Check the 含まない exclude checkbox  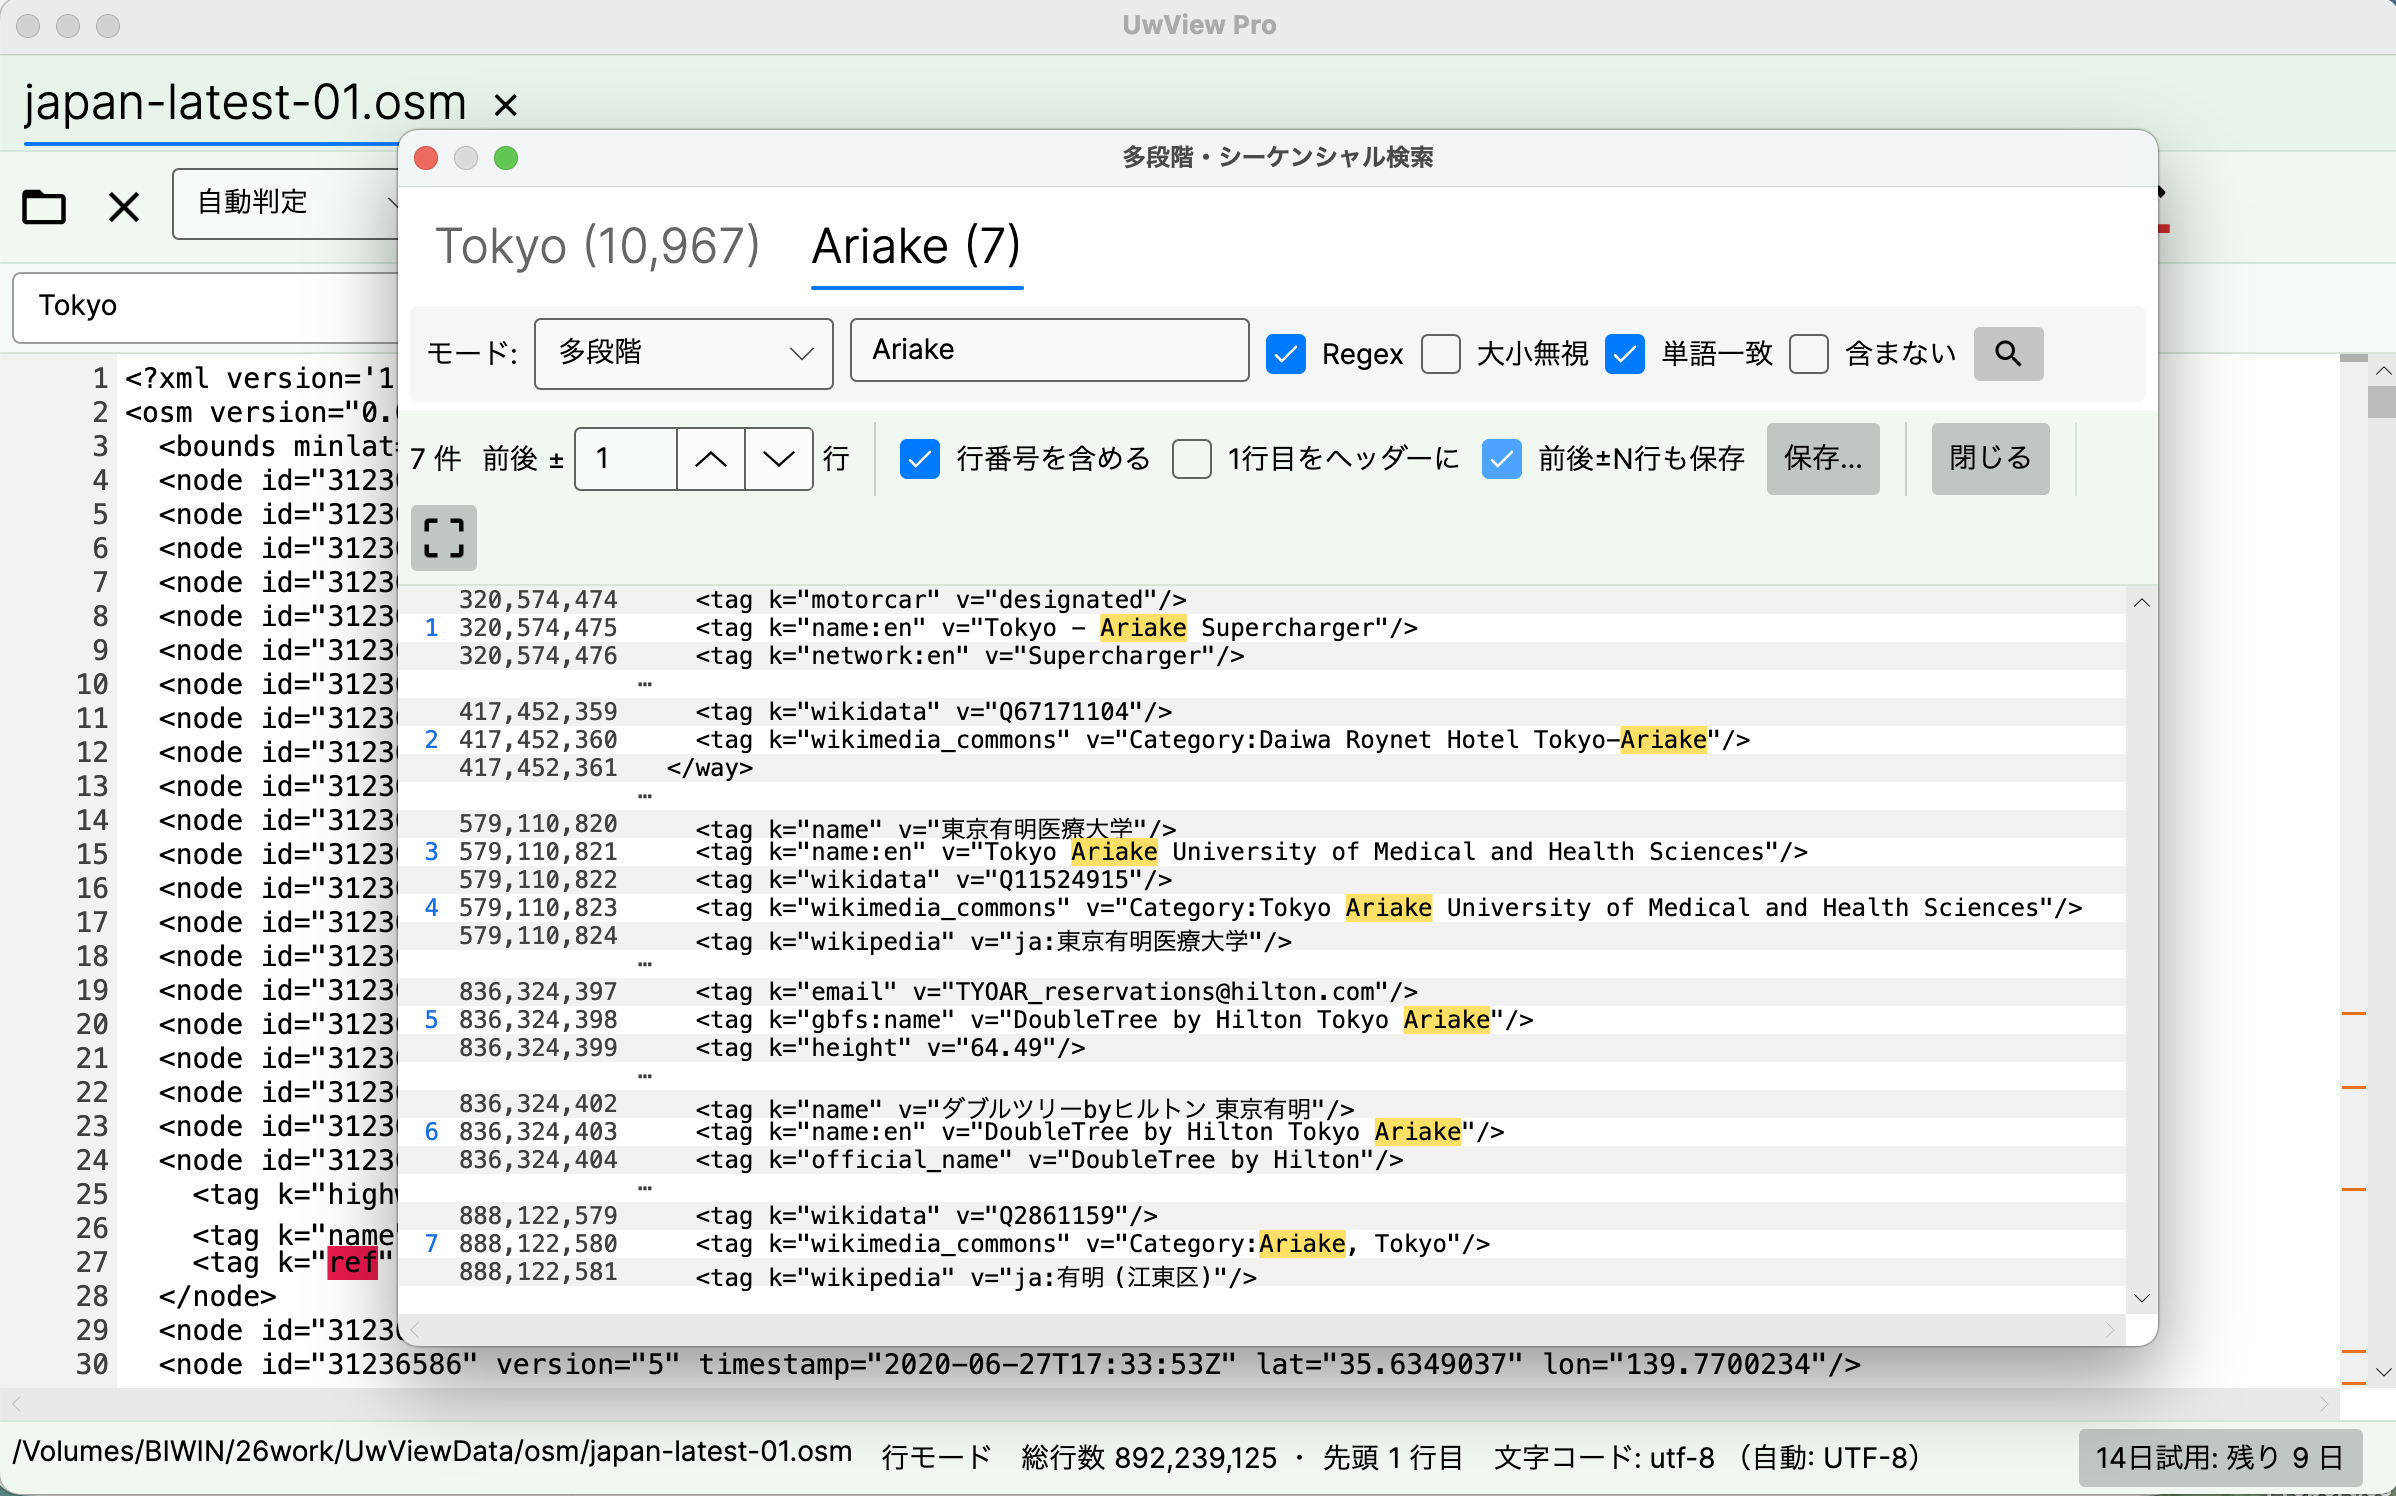1809,354
